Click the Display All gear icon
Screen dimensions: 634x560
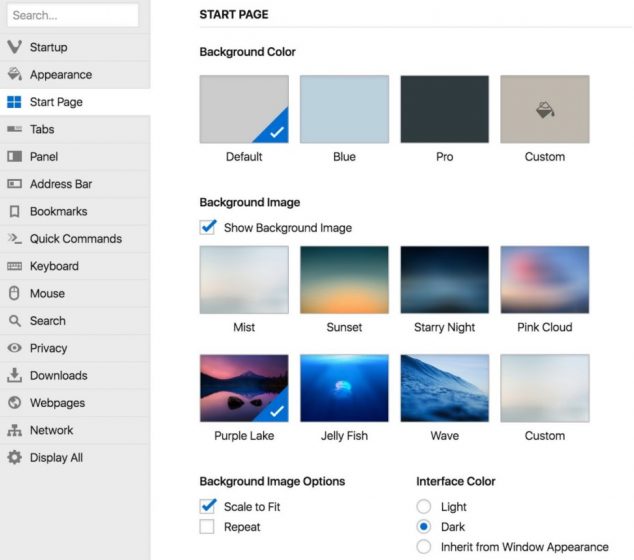14,458
